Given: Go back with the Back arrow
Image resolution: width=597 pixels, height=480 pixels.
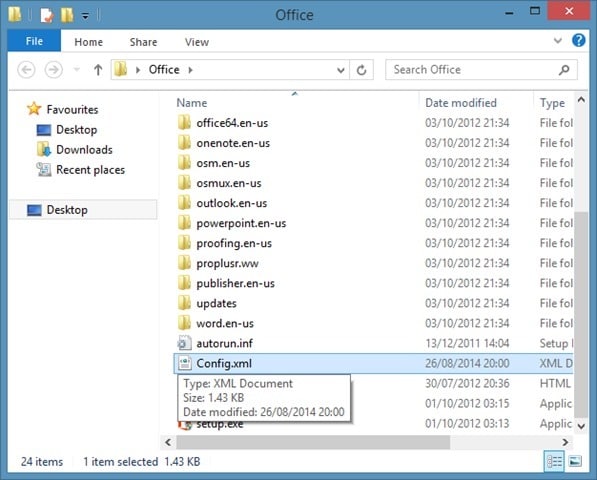Looking at the screenshot, I should pos(27,70).
